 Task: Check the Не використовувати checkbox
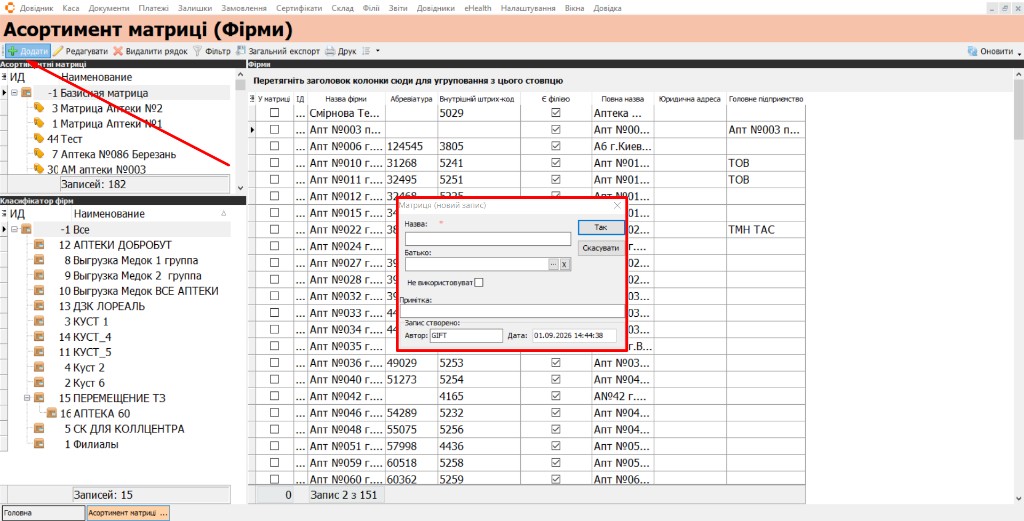click(479, 283)
